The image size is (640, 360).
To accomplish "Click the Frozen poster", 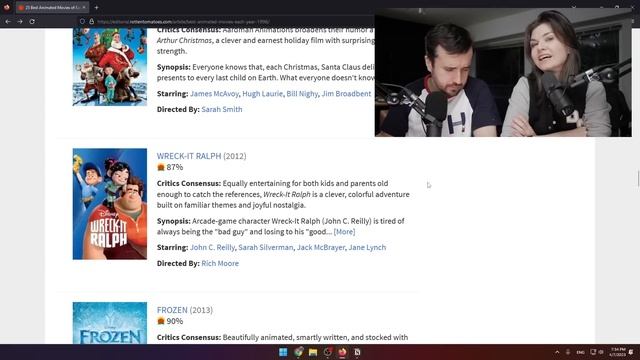I will [110, 323].
